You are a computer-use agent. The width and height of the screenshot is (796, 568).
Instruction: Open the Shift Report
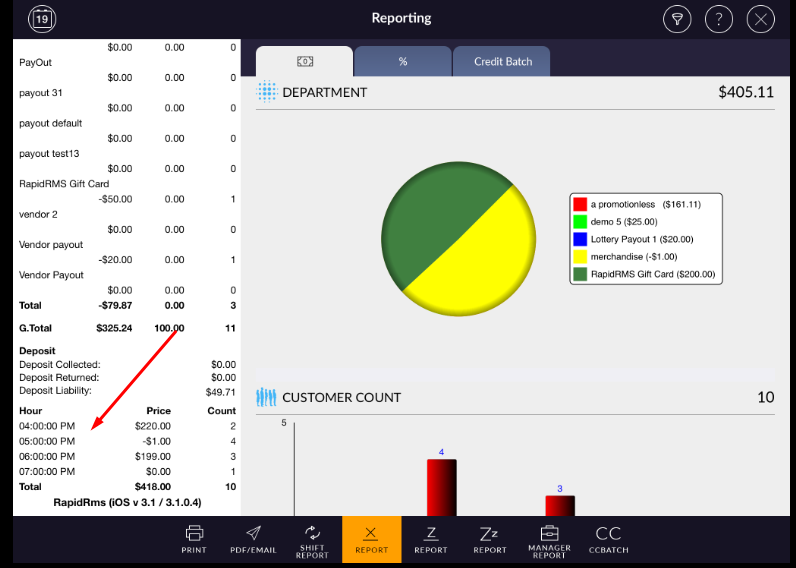[312, 539]
